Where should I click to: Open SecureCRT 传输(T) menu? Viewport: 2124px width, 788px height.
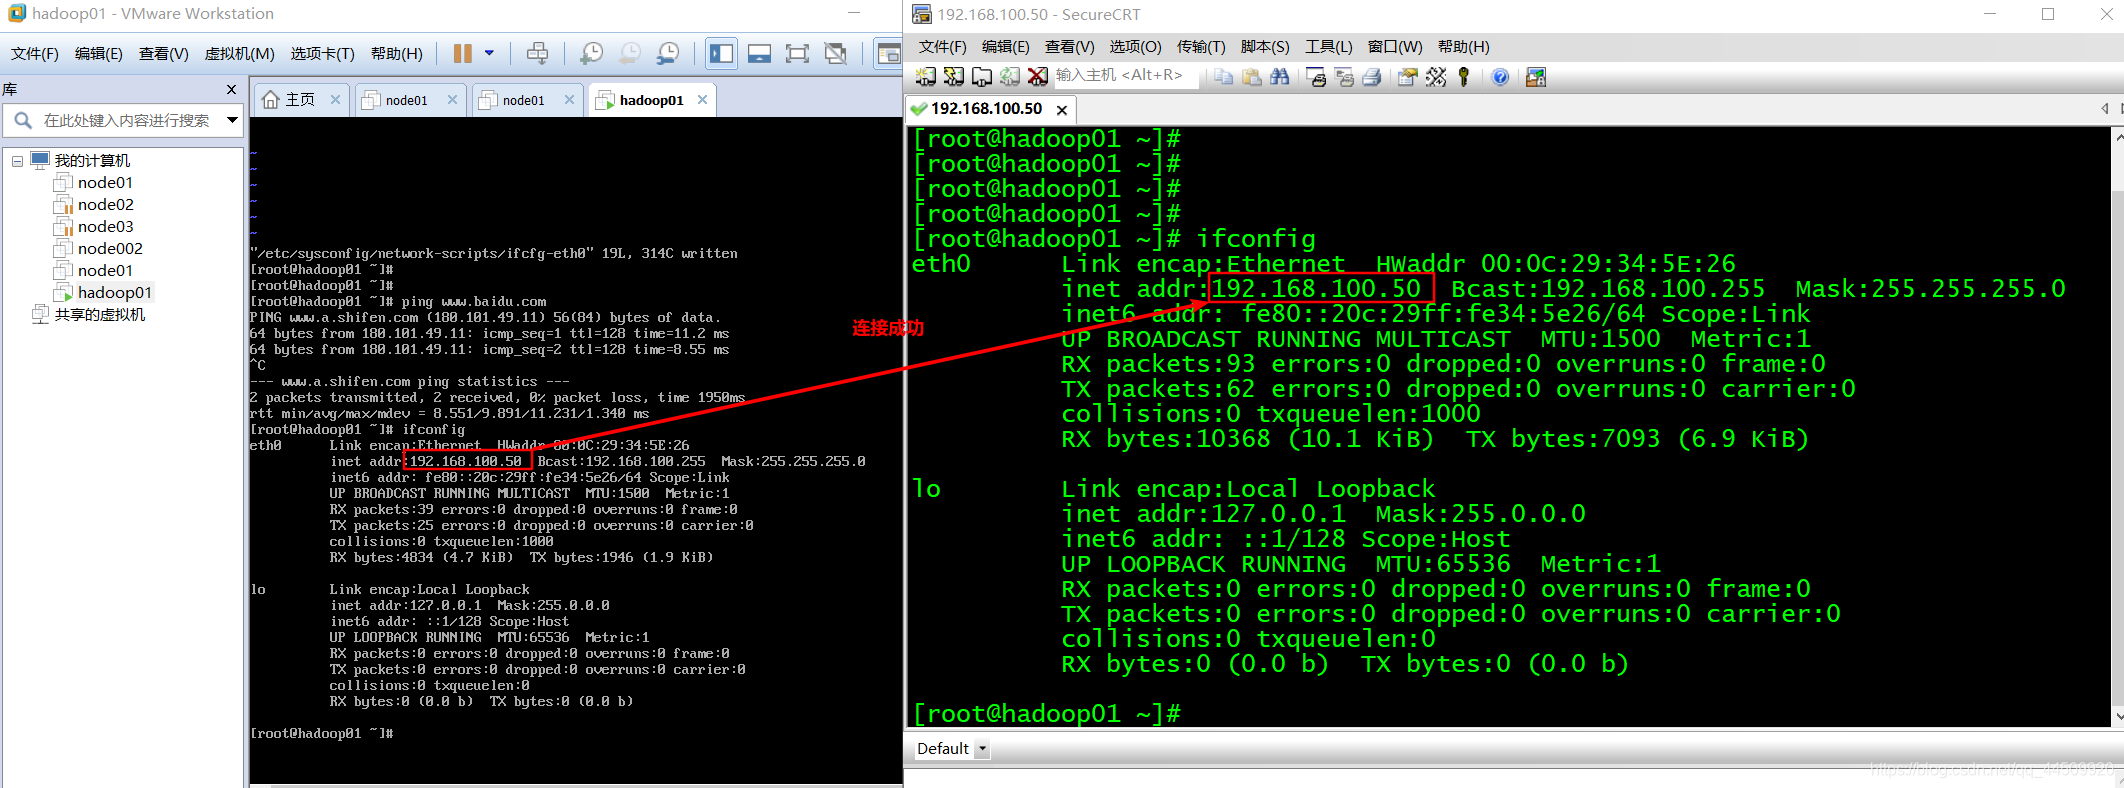click(1201, 47)
